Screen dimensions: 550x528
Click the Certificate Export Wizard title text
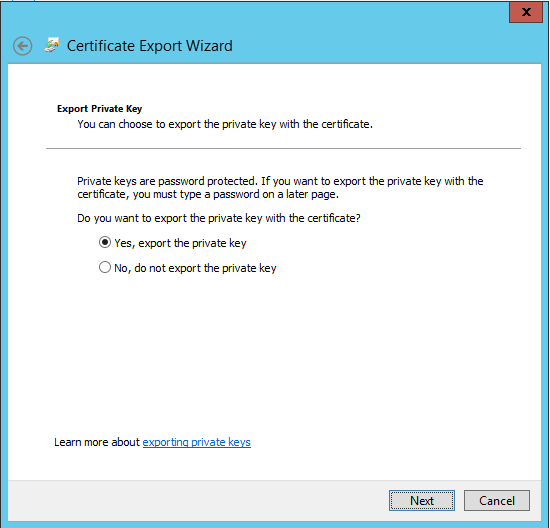pyautogui.click(x=150, y=46)
